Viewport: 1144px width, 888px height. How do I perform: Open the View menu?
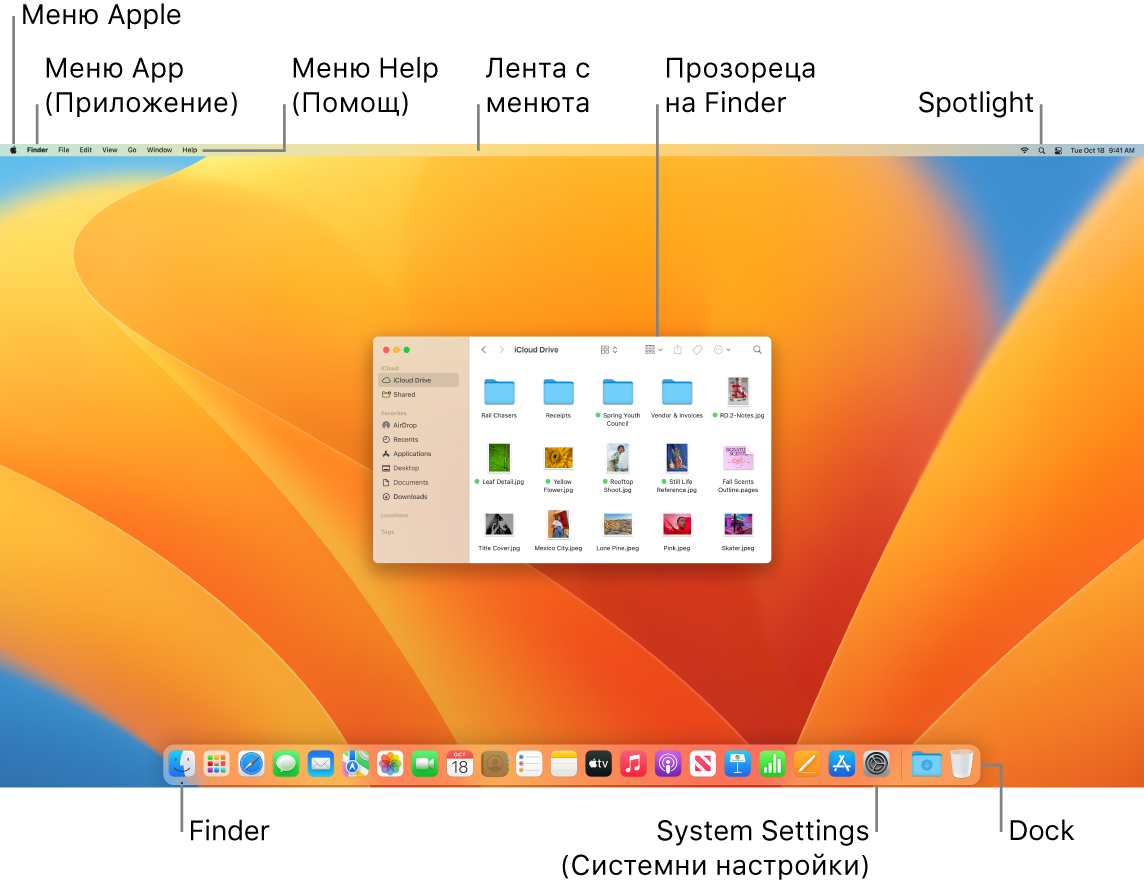point(109,150)
